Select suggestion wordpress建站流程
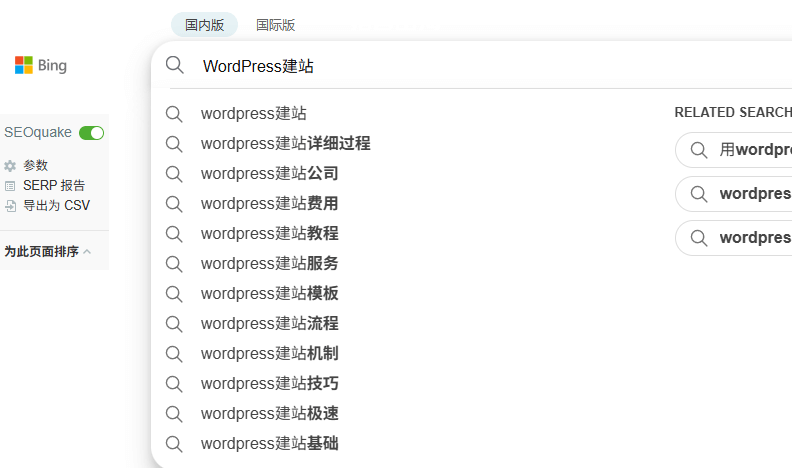792x468 pixels. (269, 324)
